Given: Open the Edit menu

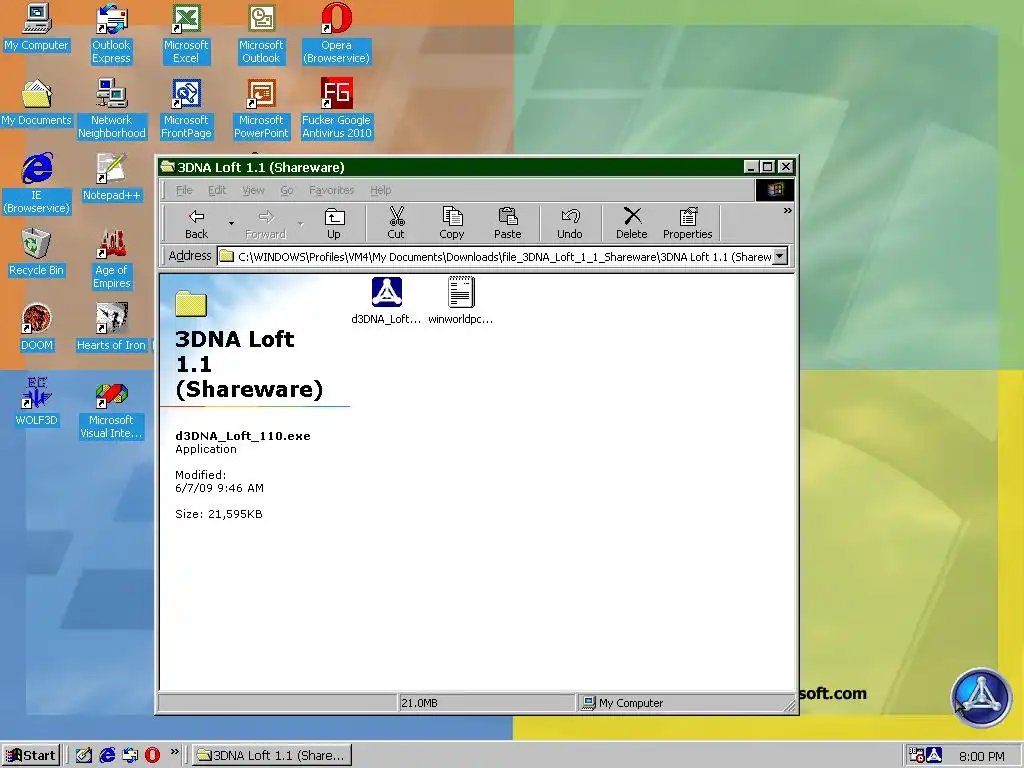Looking at the screenshot, I should click(217, 190).
